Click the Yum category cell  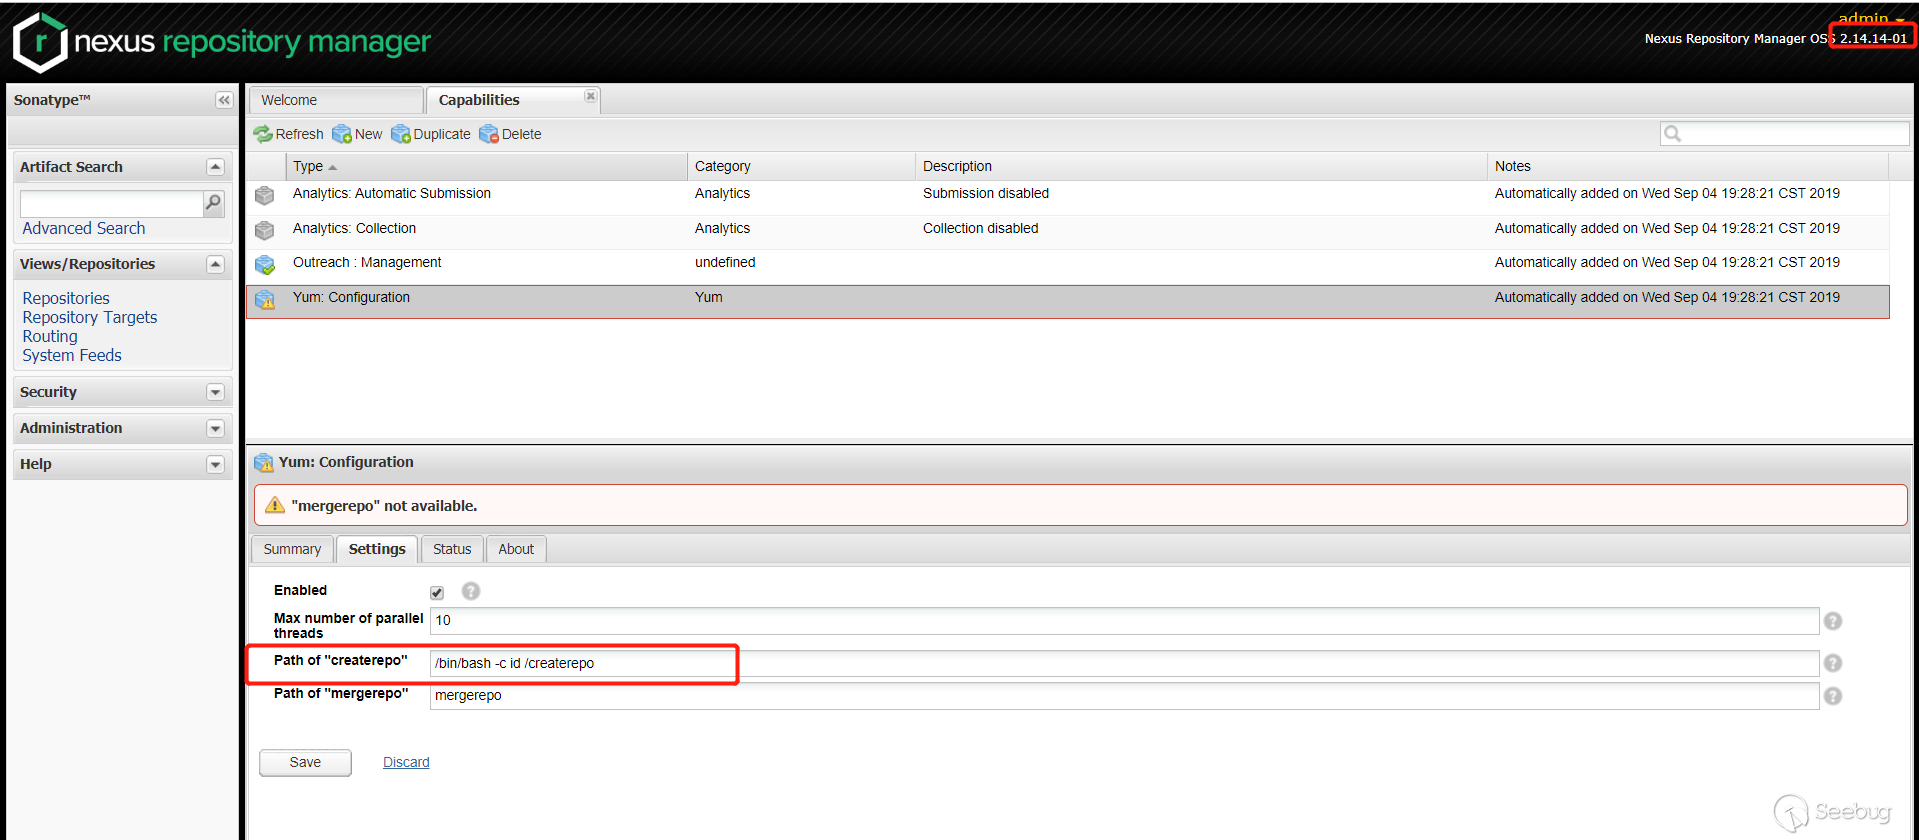tap(709, 297)
